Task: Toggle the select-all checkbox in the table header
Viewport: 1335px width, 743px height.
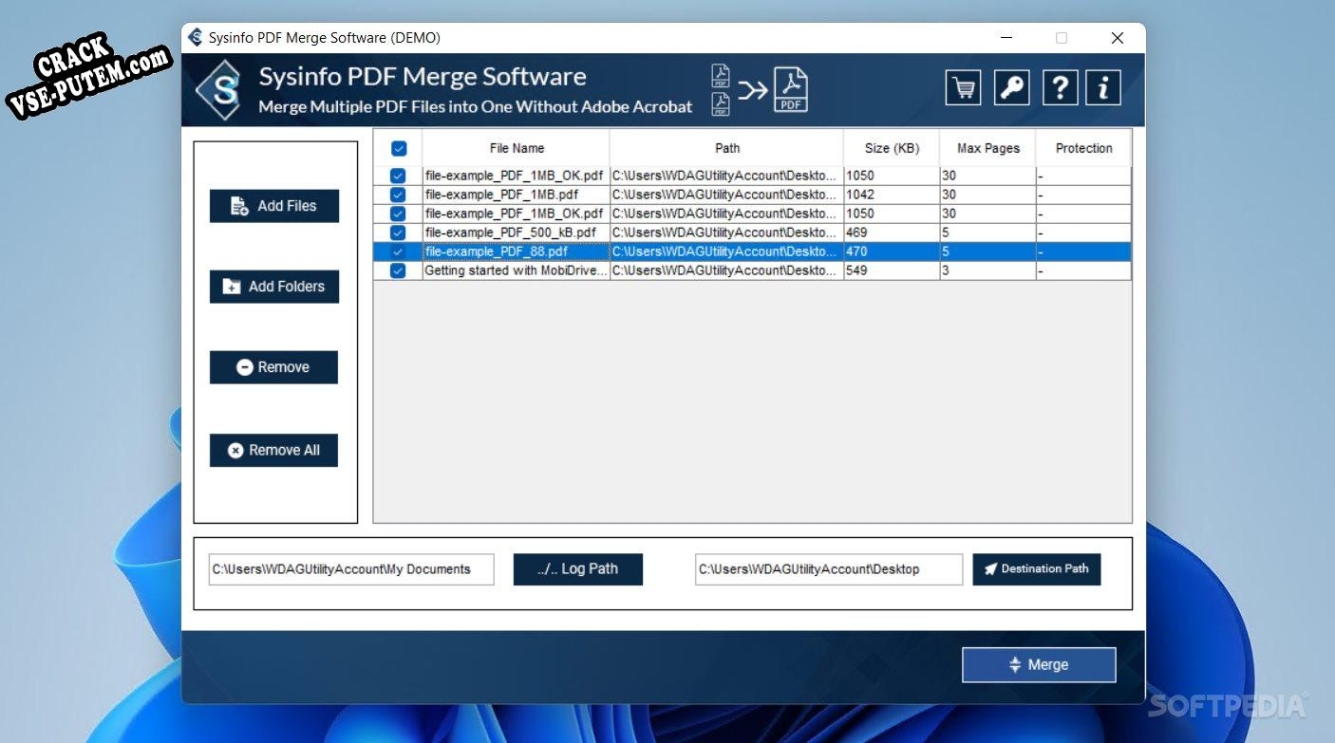Action: (399, 148)
